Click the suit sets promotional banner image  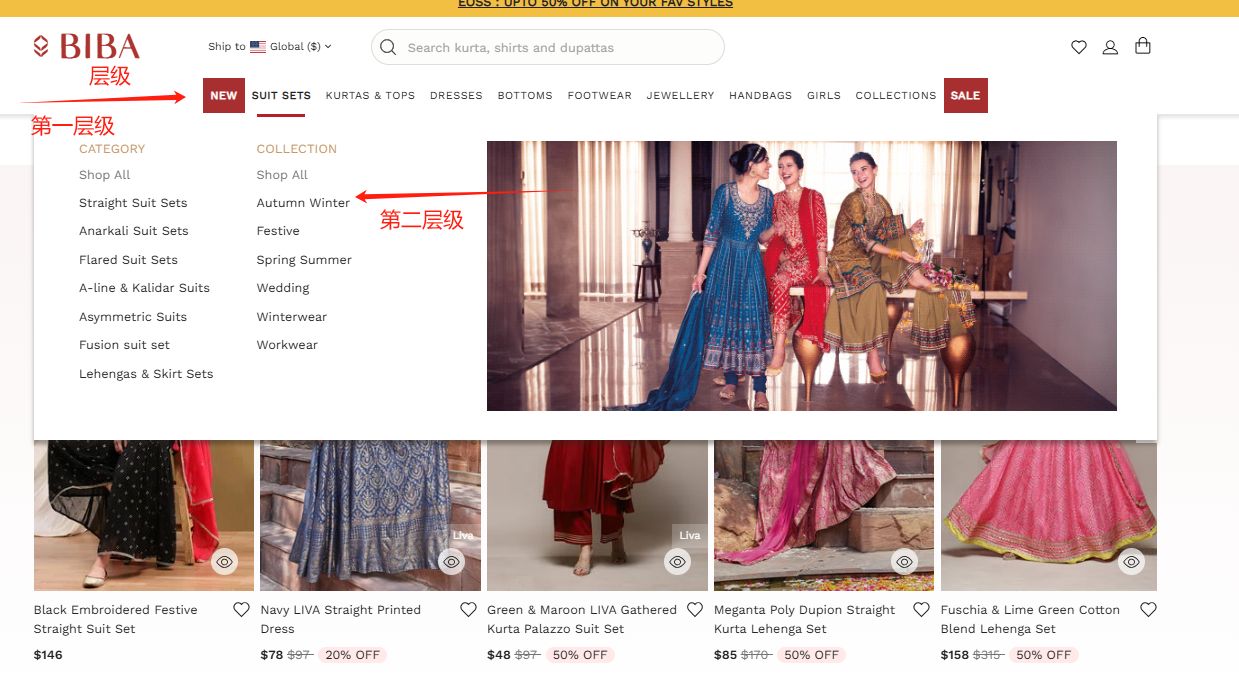[x=802, y=276]
